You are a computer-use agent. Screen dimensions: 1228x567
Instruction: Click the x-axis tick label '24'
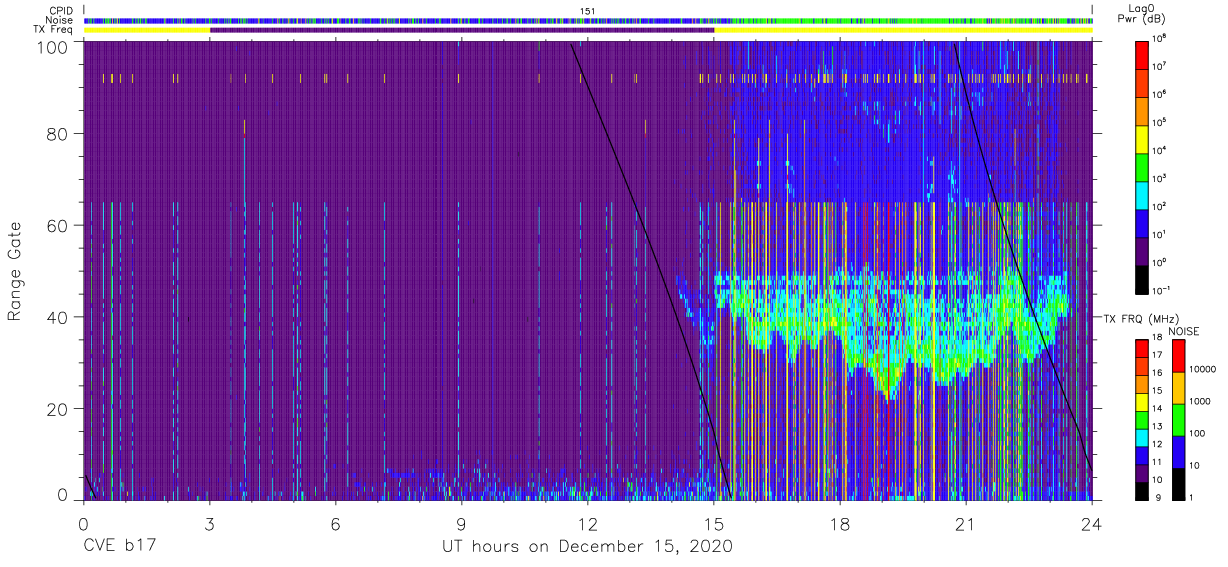(x=1092, y=523)
